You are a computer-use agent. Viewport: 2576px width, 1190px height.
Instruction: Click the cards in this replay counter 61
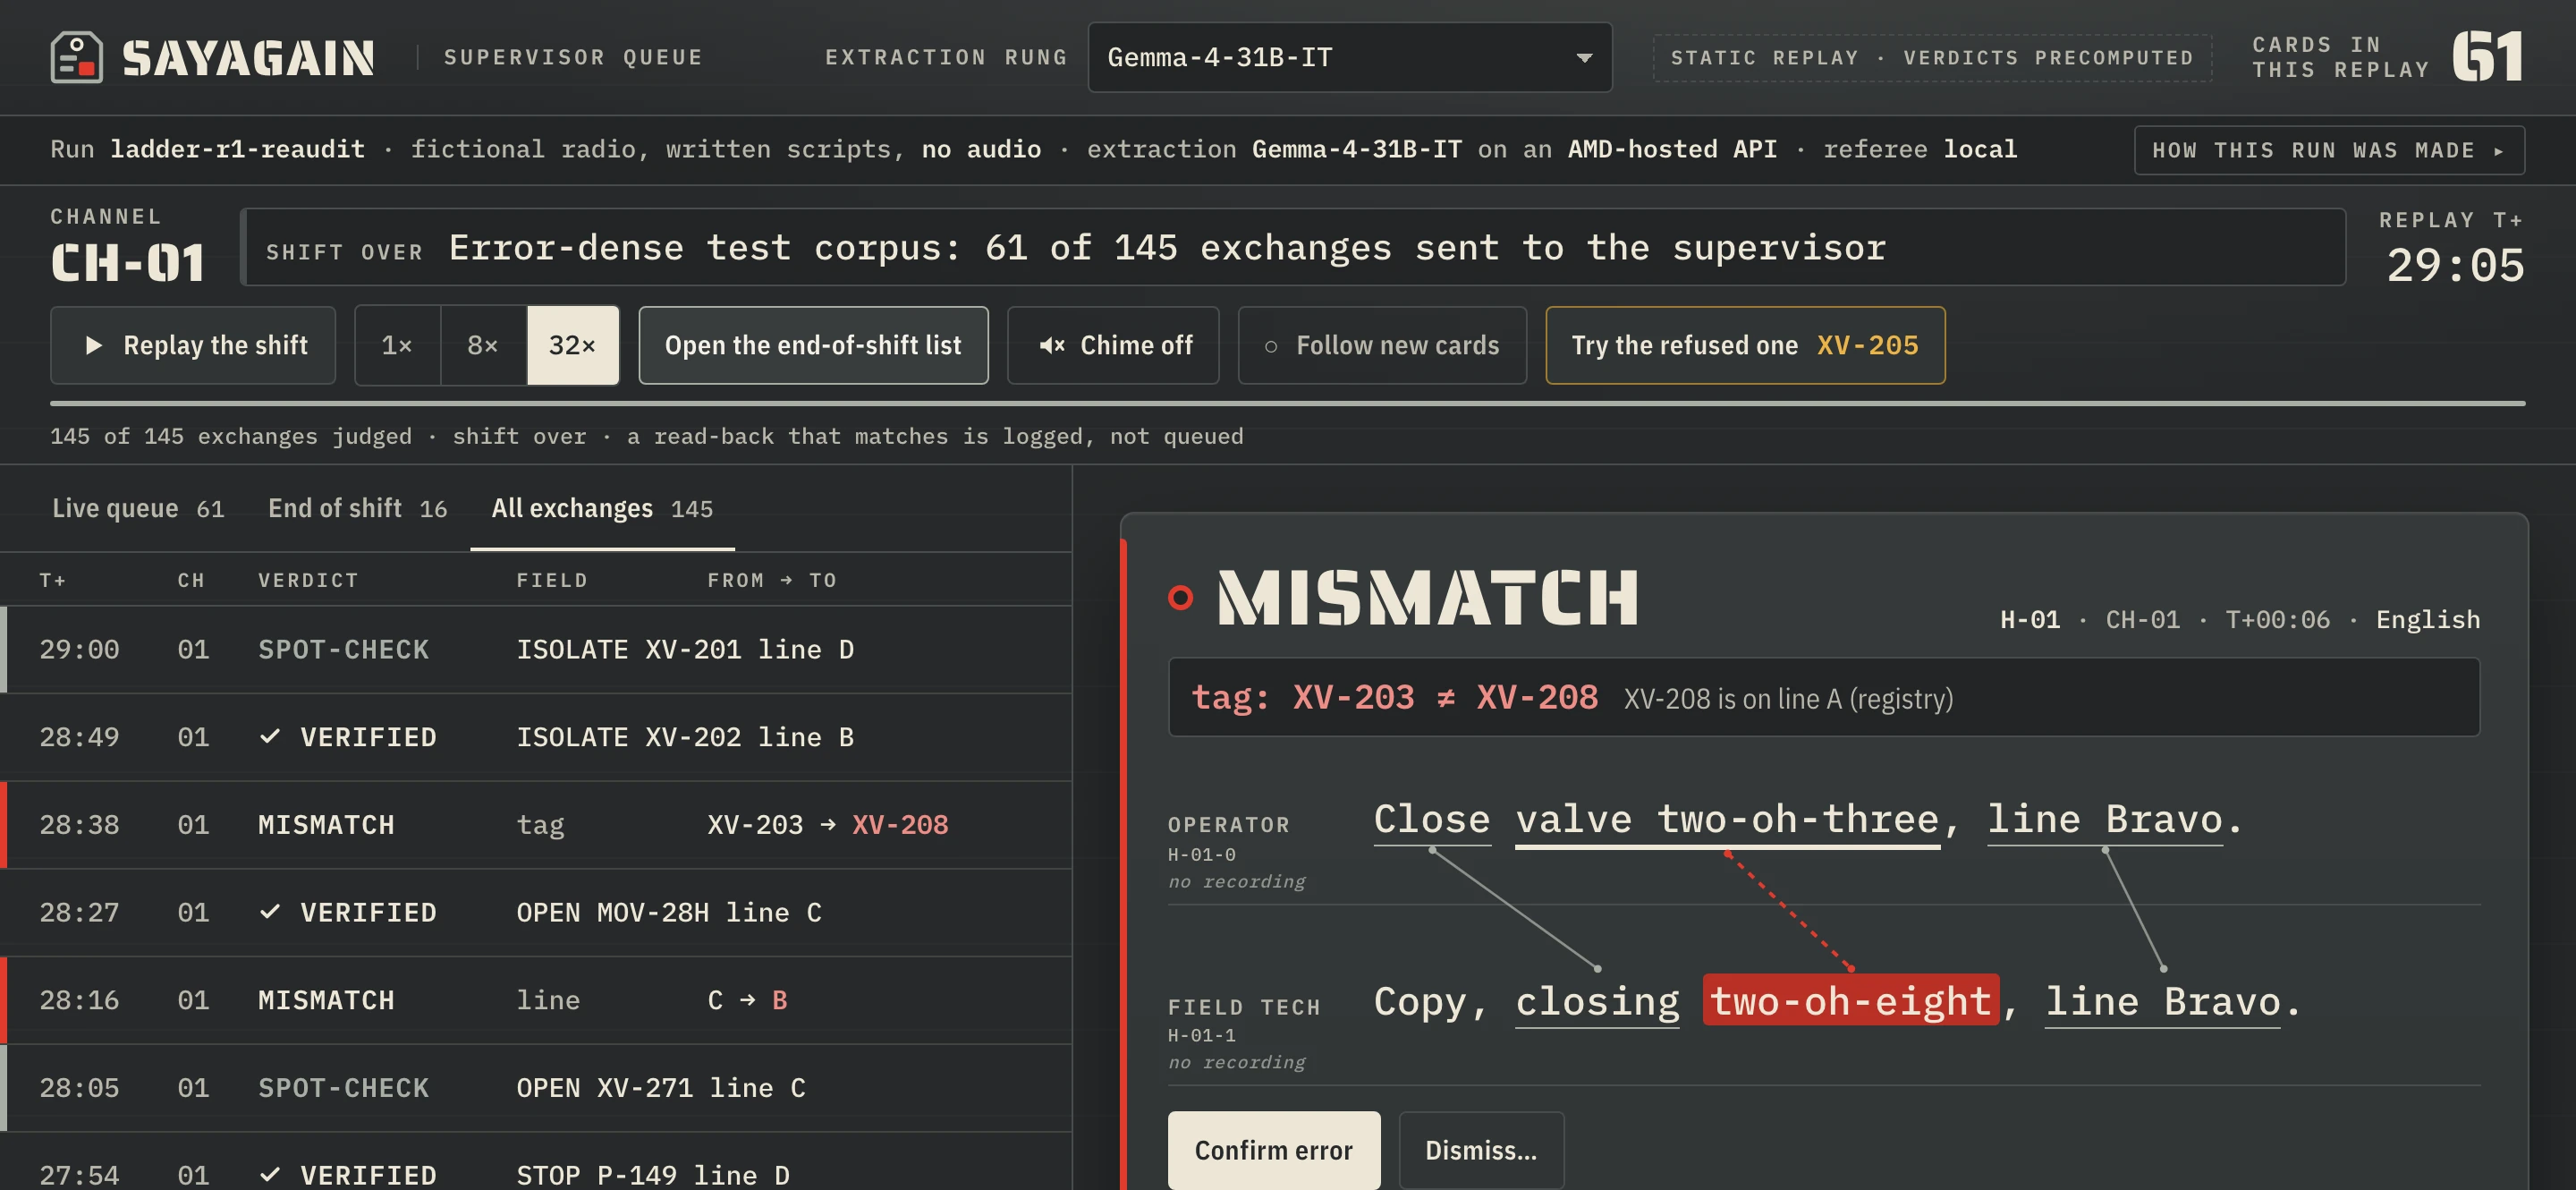pyautogui.click(x=2487, y=57)
